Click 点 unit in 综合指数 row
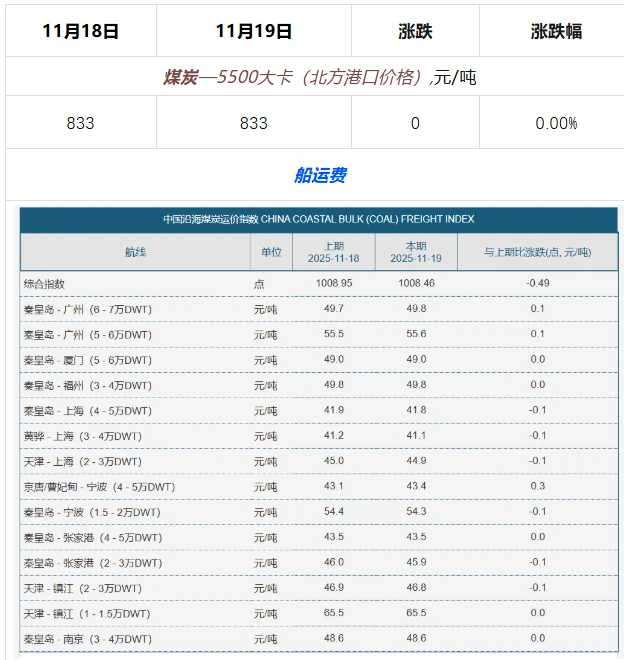This screenshot has height=660, width=624. (259, 284)
